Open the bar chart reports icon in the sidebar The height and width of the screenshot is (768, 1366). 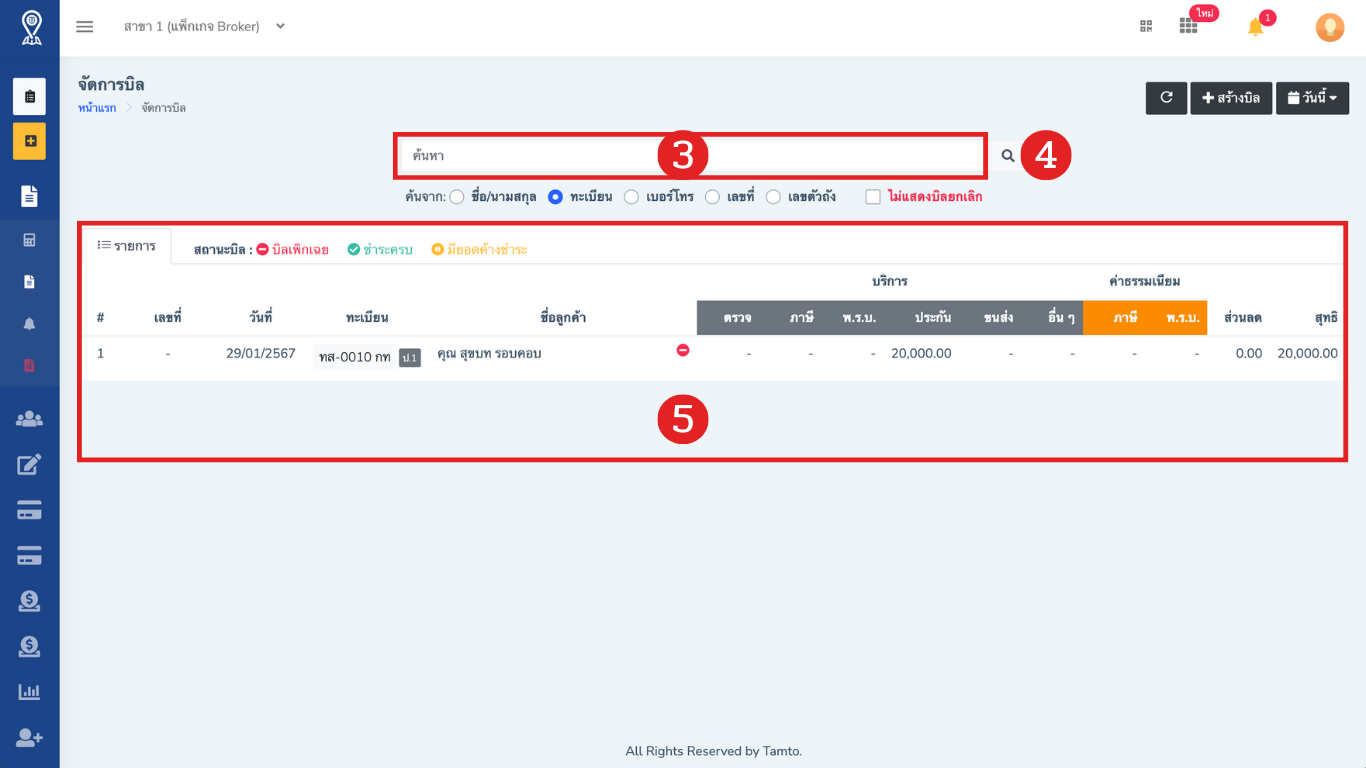29,692
